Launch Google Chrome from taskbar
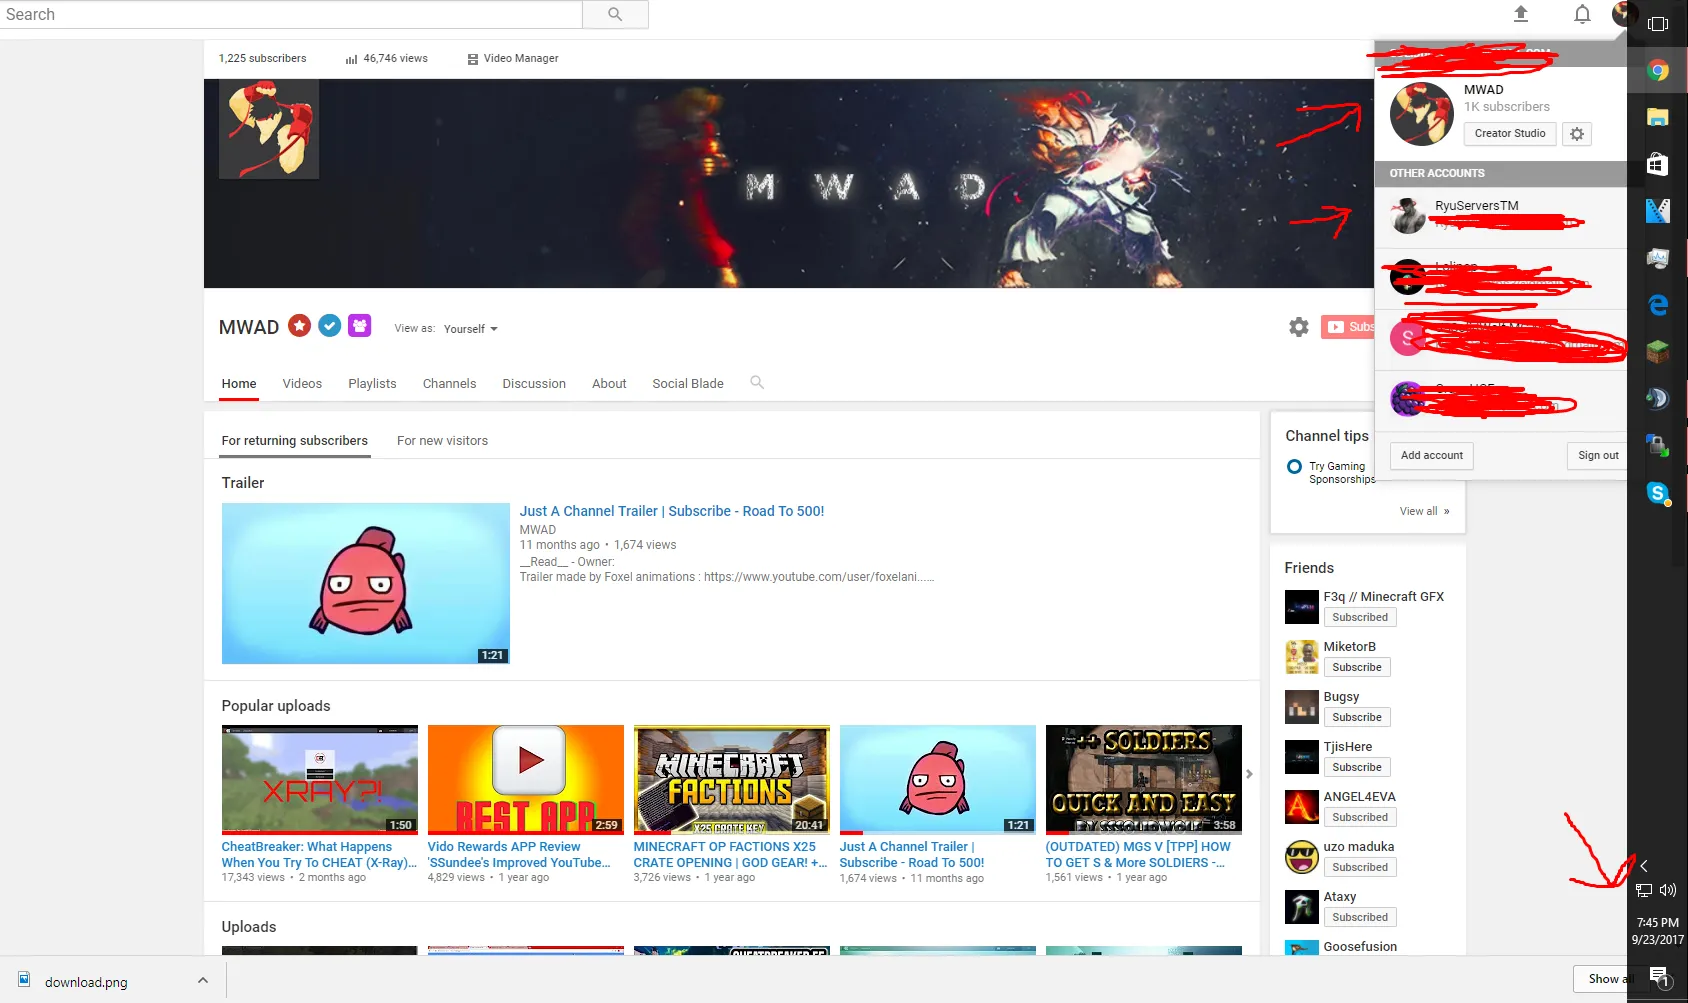 pyautogui.click(x=1658, y=70)
